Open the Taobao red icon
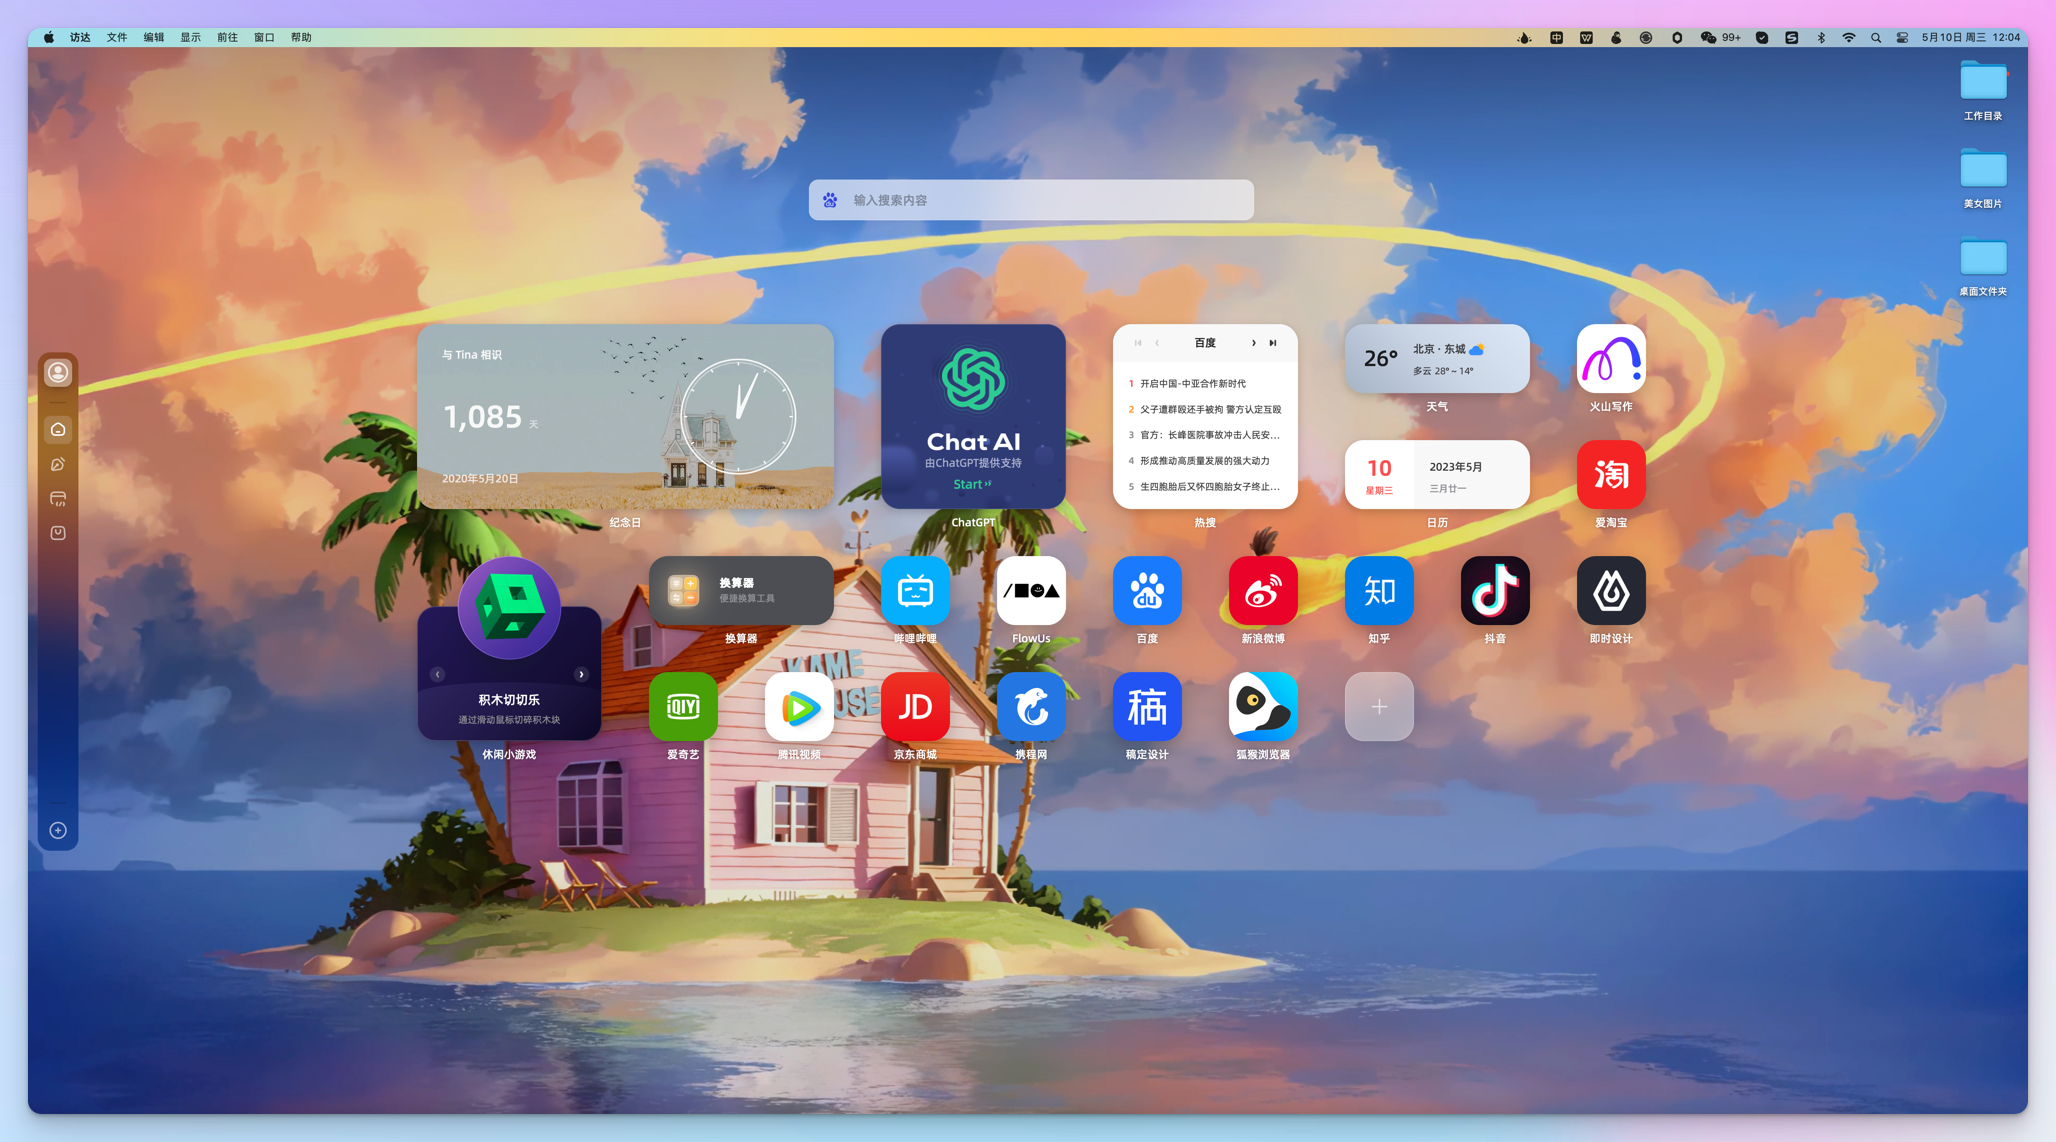 1611,475
